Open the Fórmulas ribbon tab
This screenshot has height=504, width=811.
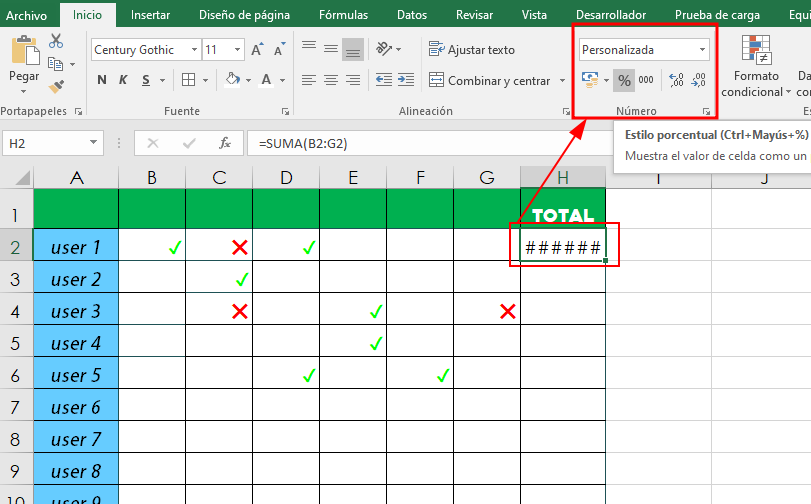pyautogui.click(x=342, y=15)
